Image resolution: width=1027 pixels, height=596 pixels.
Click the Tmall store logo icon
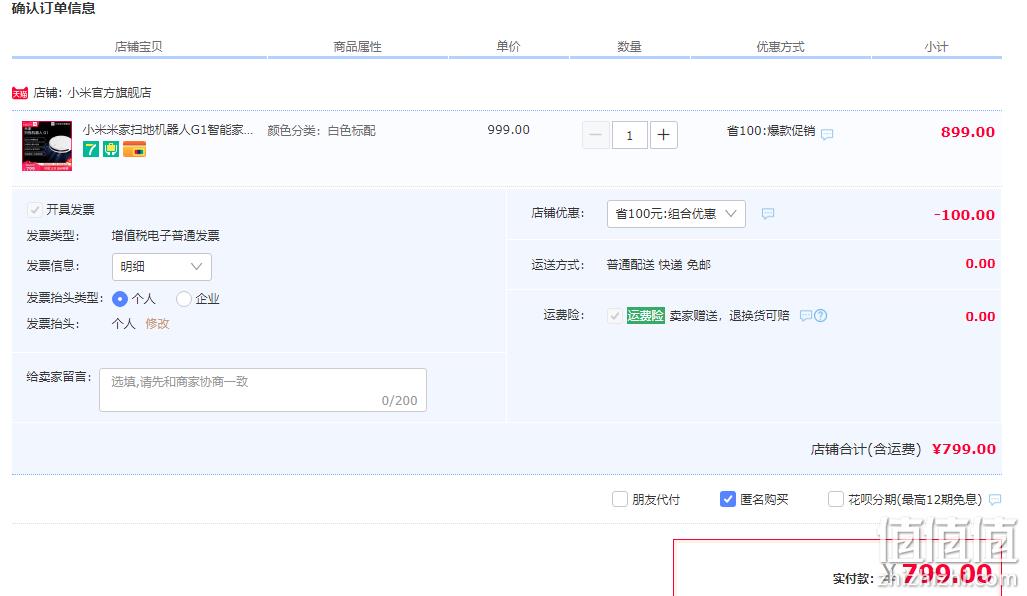click(x=20, y=93)
